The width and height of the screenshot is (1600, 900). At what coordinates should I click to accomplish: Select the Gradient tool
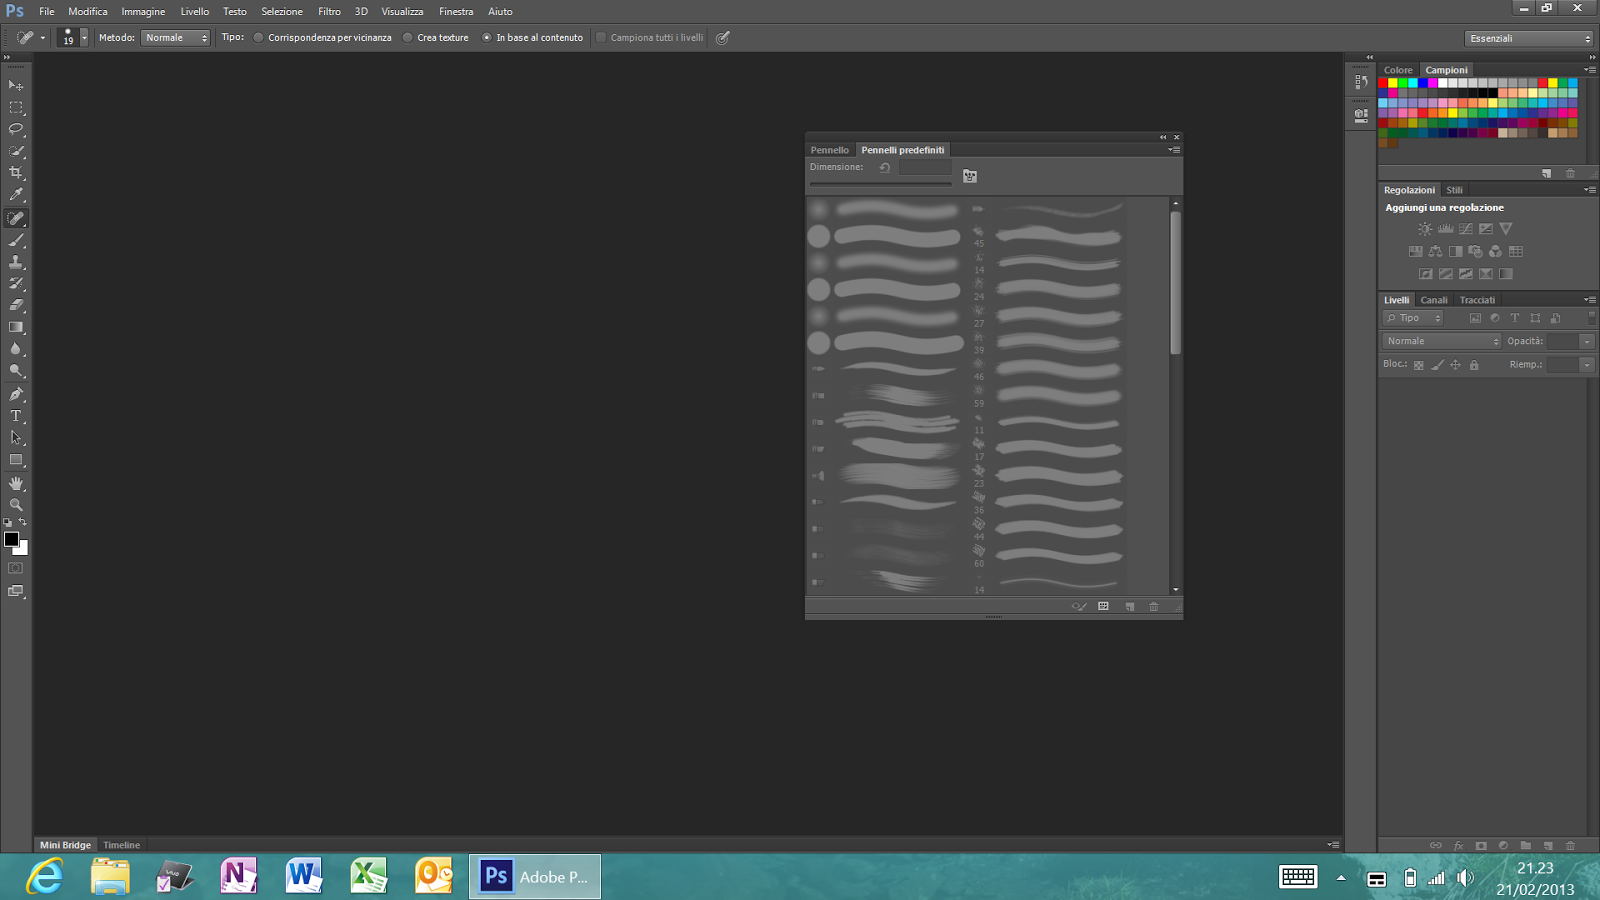click(16, 328)
